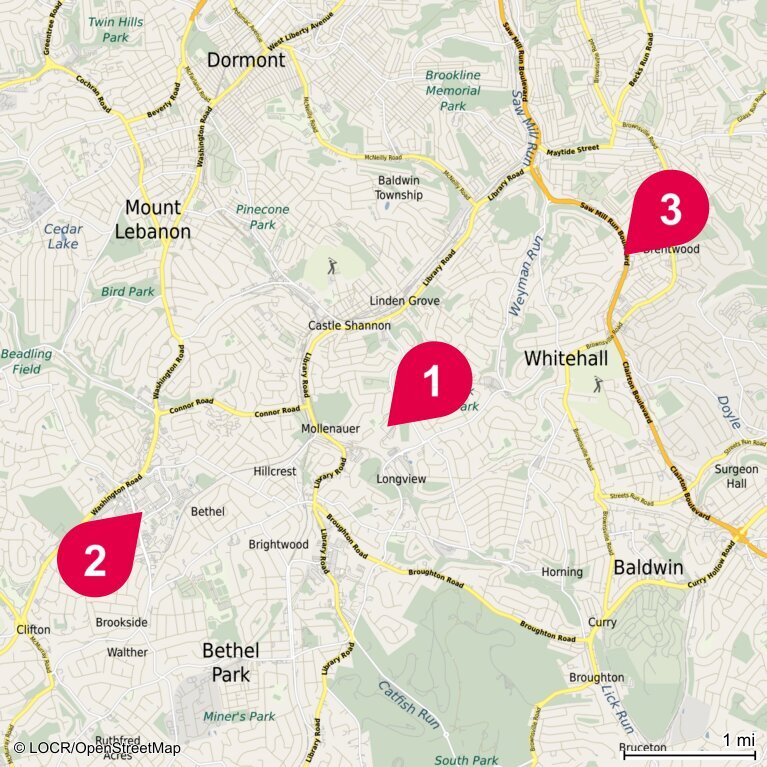The height and width of the screenshot is (767, 767).
Task: Open the LOCR/OpenStreetMap attribution text
Action: (x=97, y=748)
